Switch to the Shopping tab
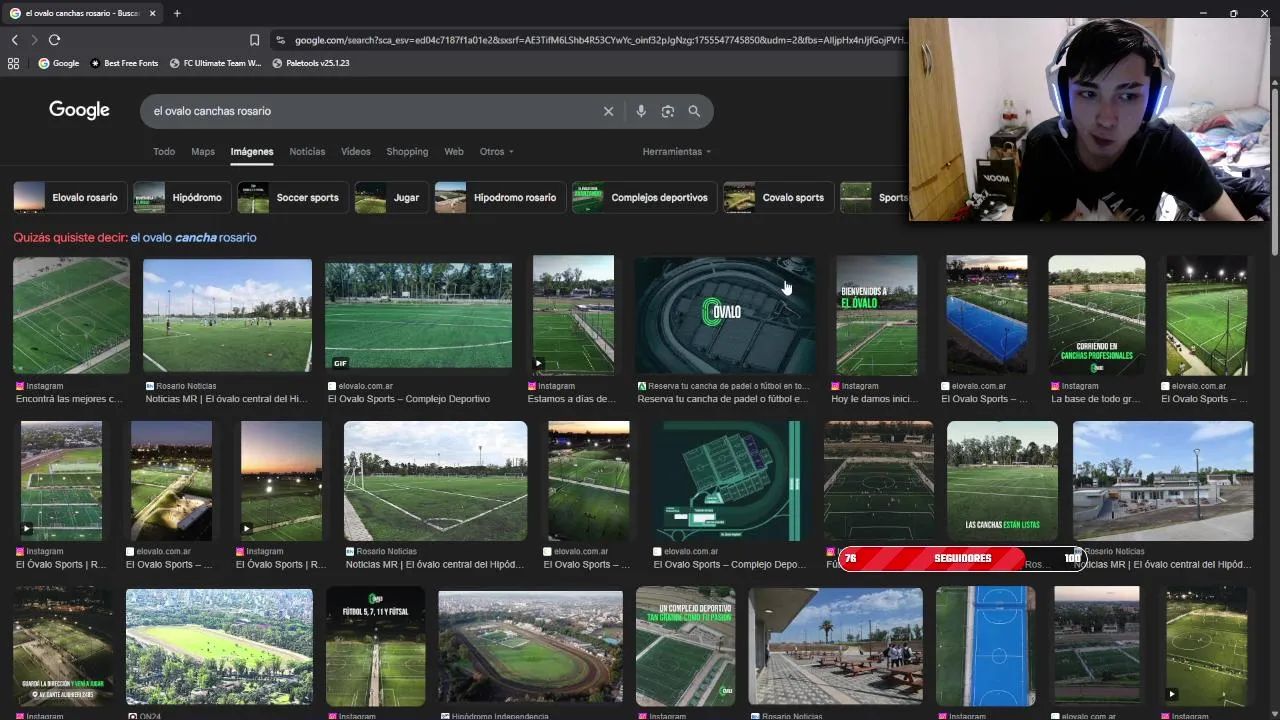Image resolution: width=1280 pixels, height=720 pixels. 407,152
